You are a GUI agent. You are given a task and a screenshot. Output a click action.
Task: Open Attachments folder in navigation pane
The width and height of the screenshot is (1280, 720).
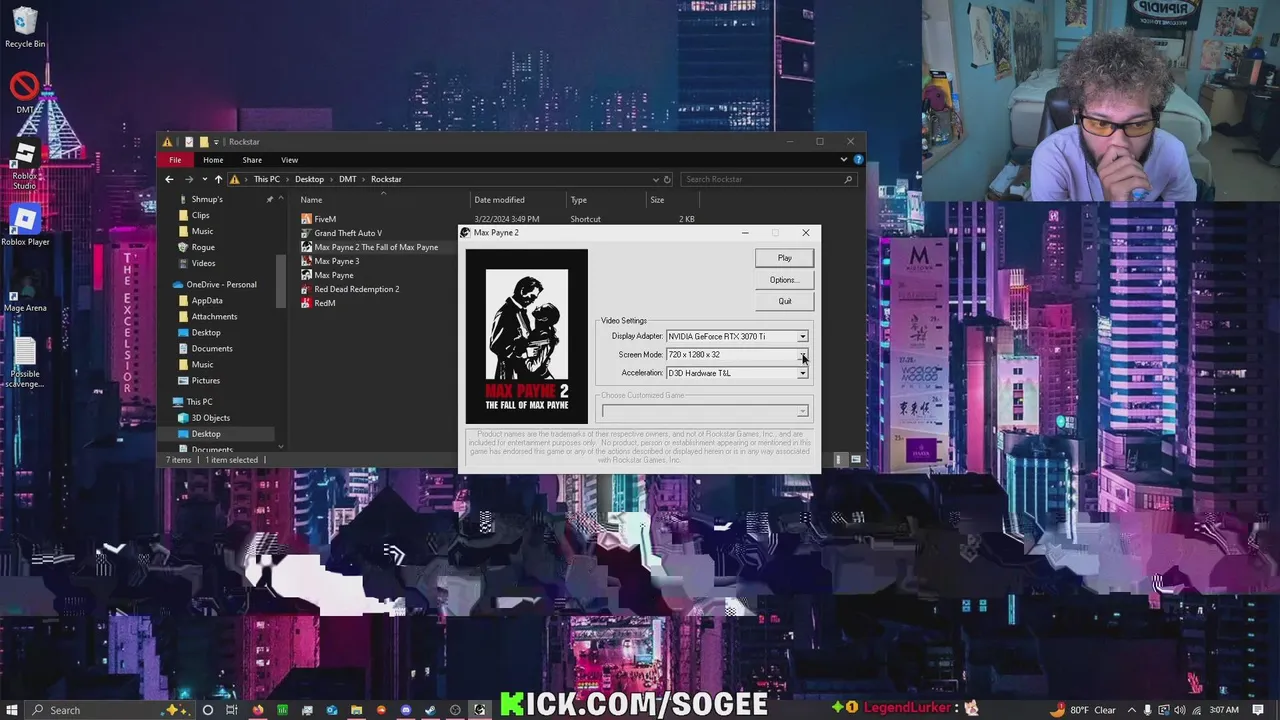[214, 316]
